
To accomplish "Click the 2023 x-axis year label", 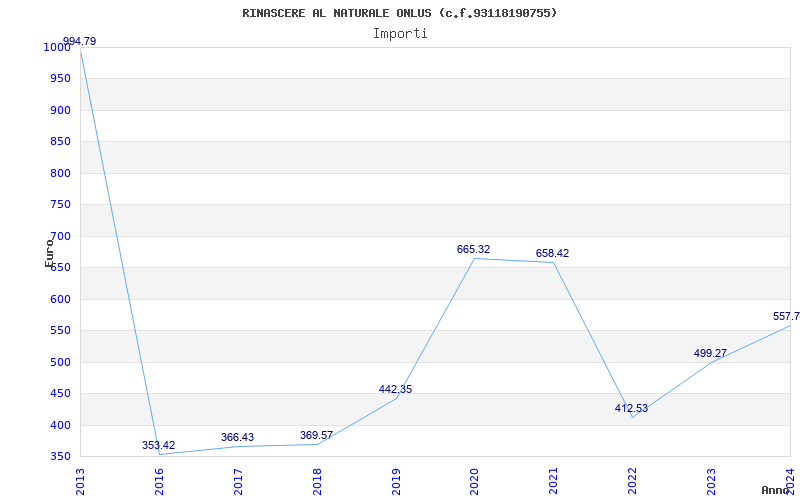I will pos(712,482).
